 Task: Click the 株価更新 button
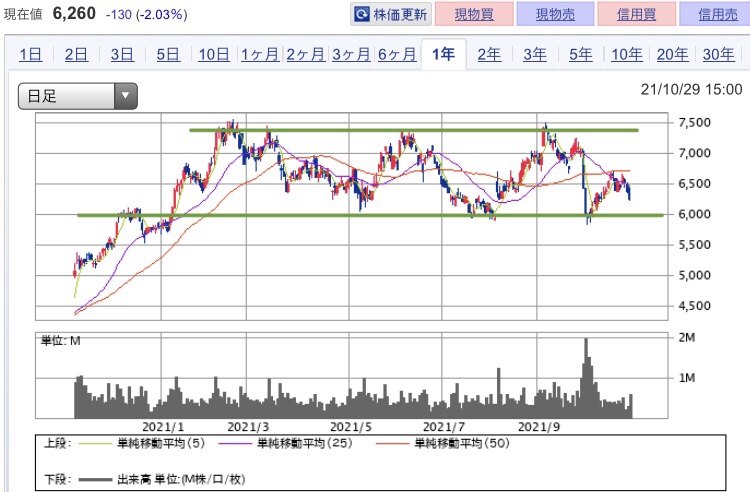coord(391,14)
